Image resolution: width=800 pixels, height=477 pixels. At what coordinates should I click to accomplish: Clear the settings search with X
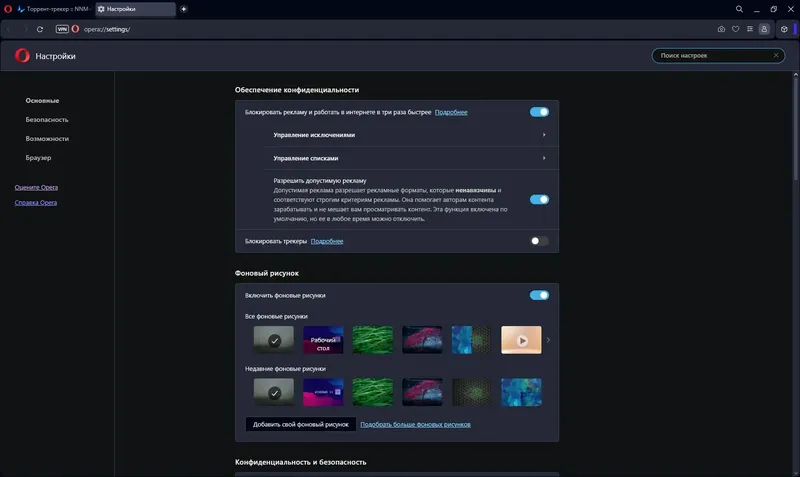(x=776, y=55)
